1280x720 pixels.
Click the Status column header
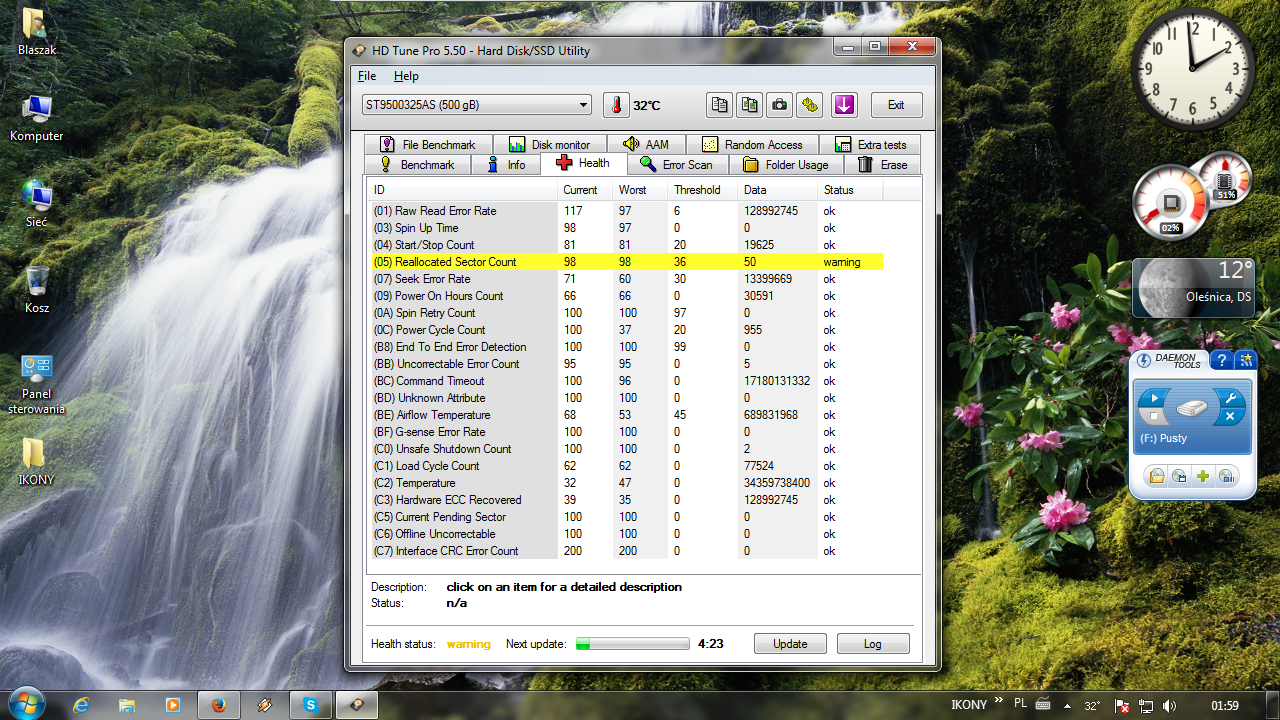click(851, 190)
